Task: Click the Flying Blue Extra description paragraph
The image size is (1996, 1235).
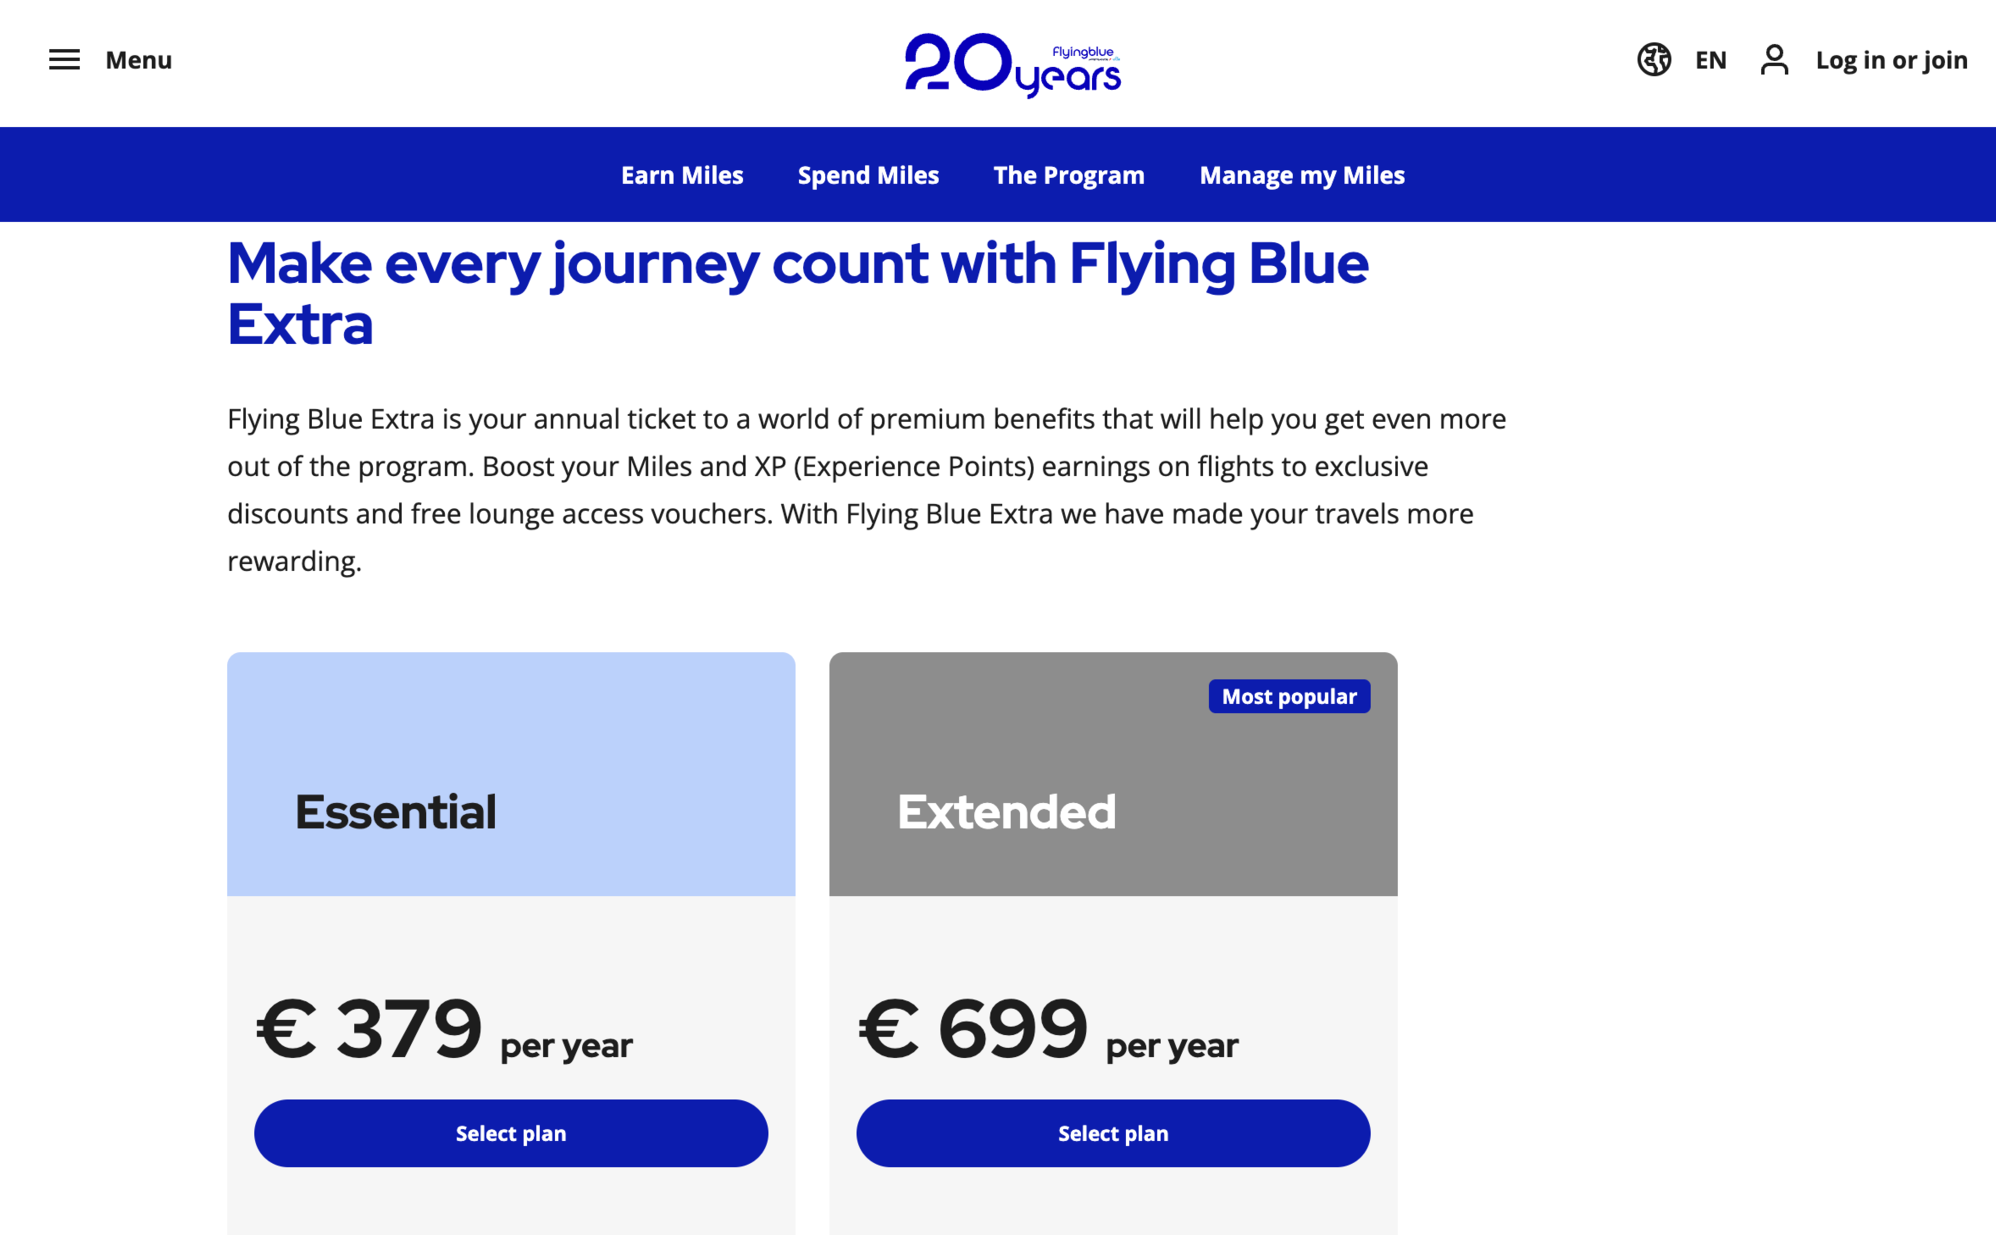Action: tap(867, 489)
